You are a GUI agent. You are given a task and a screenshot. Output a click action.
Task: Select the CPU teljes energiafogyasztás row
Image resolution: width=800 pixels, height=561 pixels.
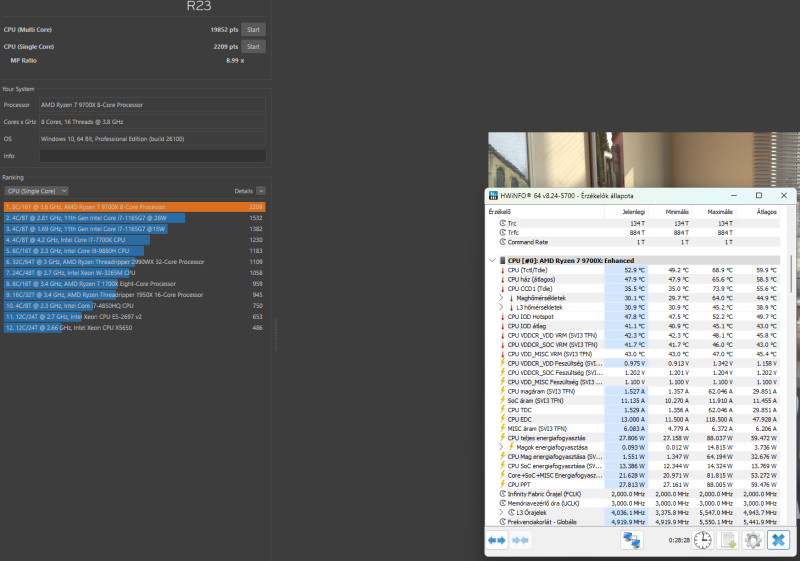click(634, 438)
